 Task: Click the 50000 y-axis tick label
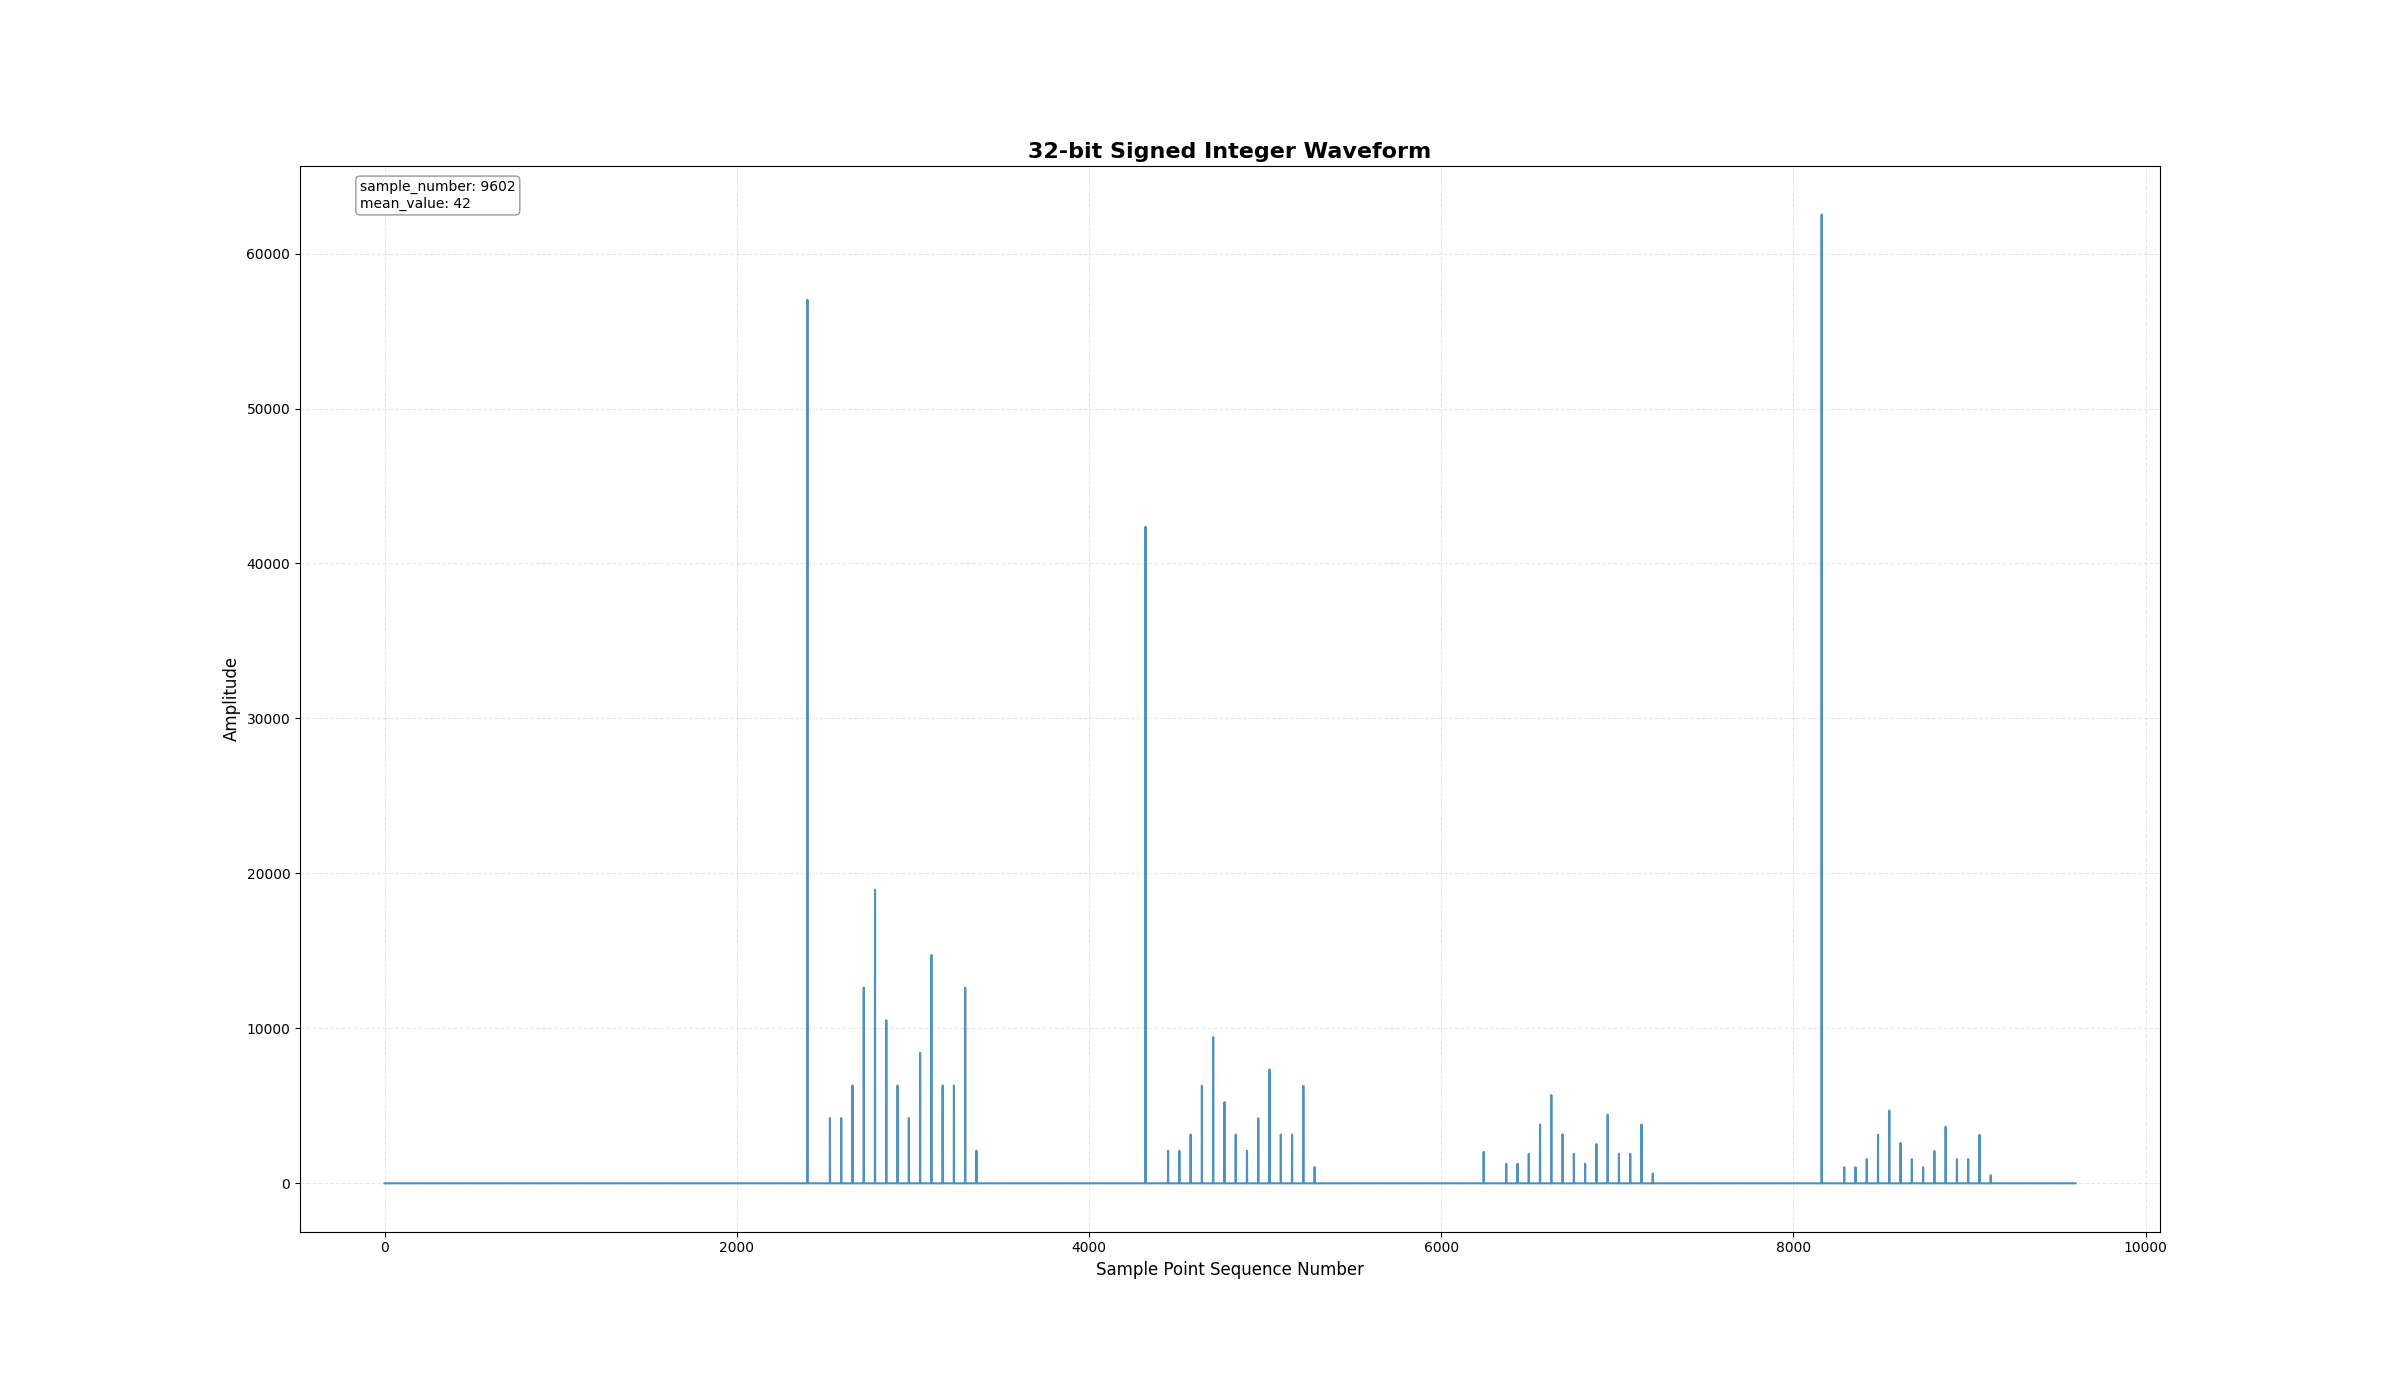tap(267, 410)
